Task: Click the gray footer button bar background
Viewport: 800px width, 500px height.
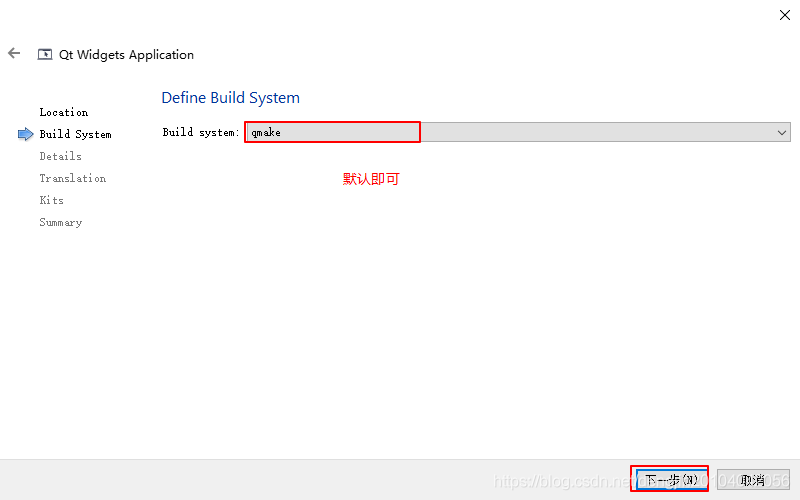Action: pos(306,480)
